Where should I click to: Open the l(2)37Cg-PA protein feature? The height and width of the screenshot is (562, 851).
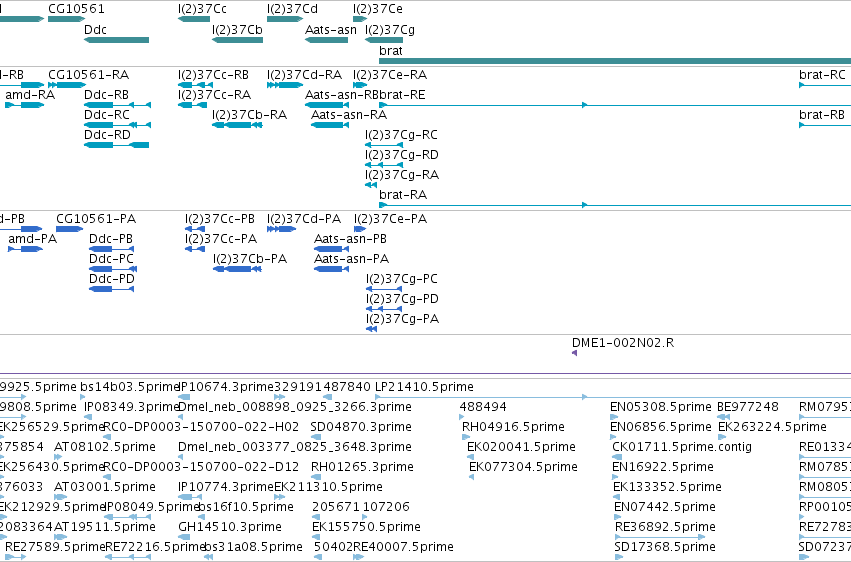point(371,329)
